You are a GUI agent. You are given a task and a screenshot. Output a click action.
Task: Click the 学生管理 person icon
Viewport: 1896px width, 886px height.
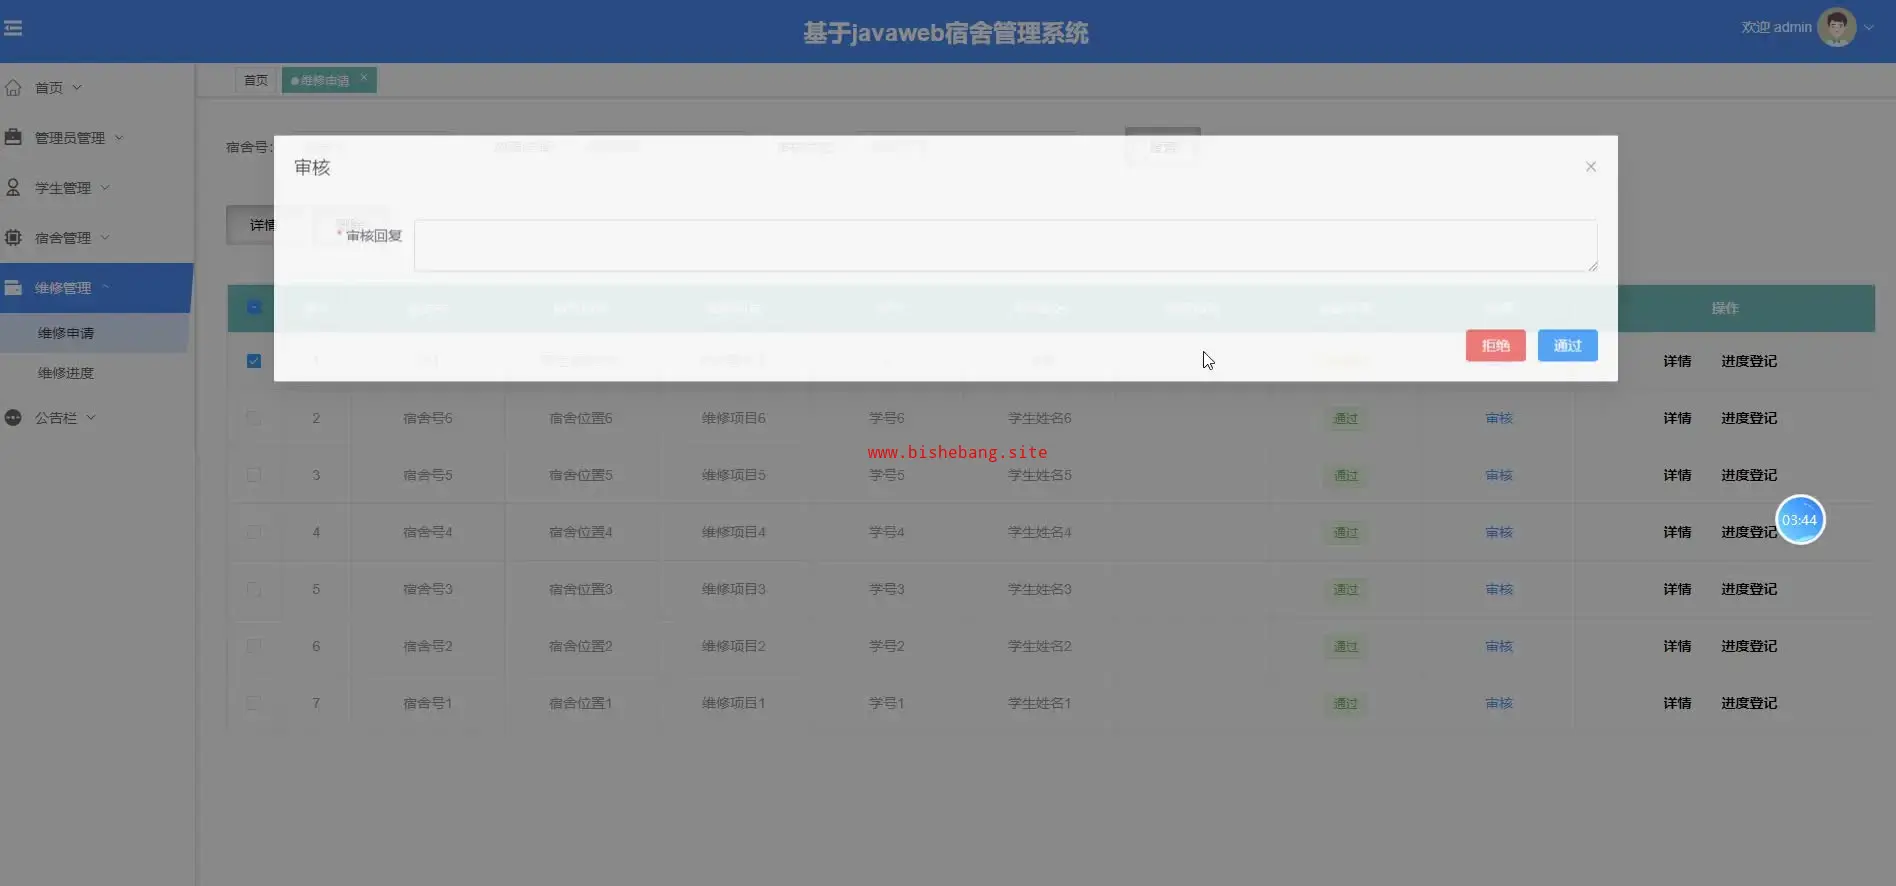pyautogui.click(x=13, y=187)
